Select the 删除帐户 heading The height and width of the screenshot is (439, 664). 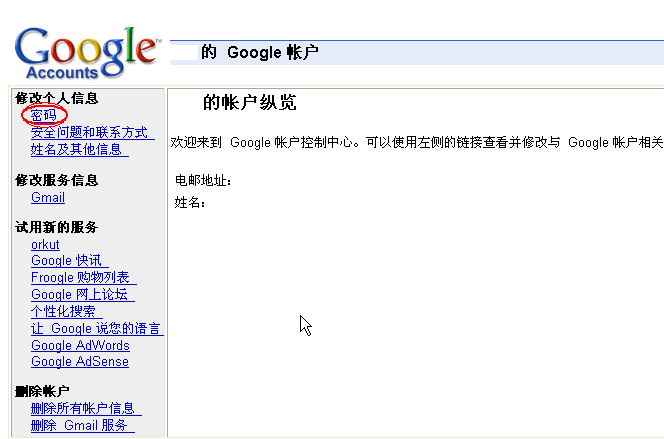pyautogui.click(x=42, y=391)
